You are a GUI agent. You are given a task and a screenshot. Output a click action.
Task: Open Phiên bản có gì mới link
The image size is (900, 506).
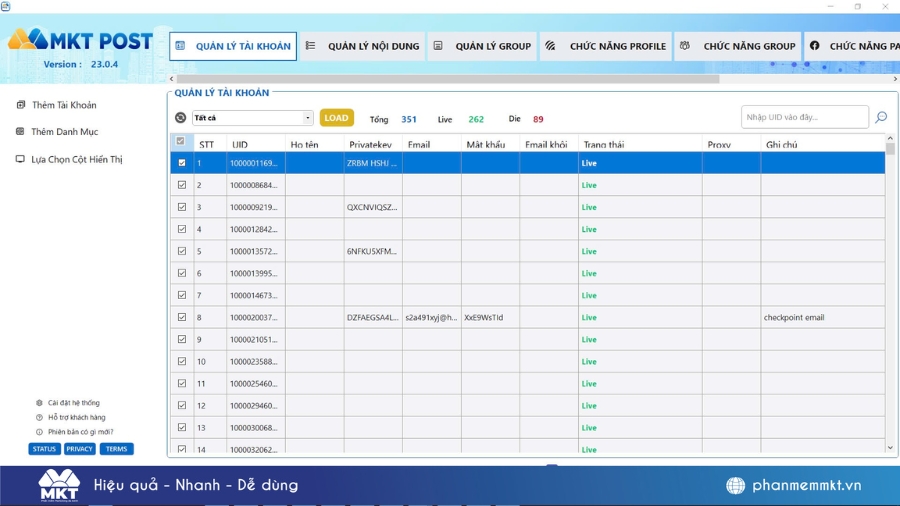[80, 432]
